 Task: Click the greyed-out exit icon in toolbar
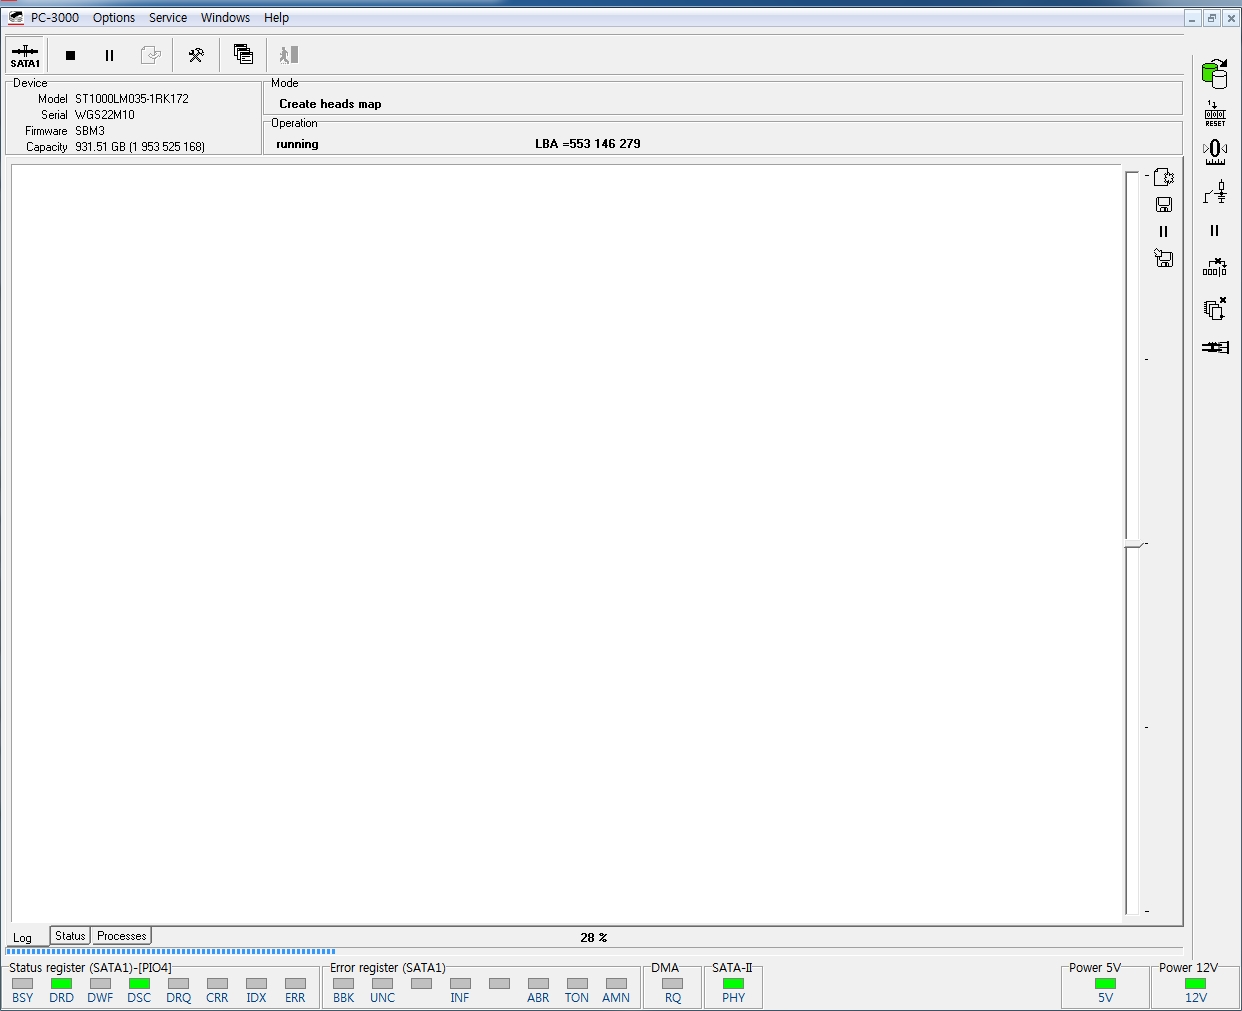click(289, 55)
